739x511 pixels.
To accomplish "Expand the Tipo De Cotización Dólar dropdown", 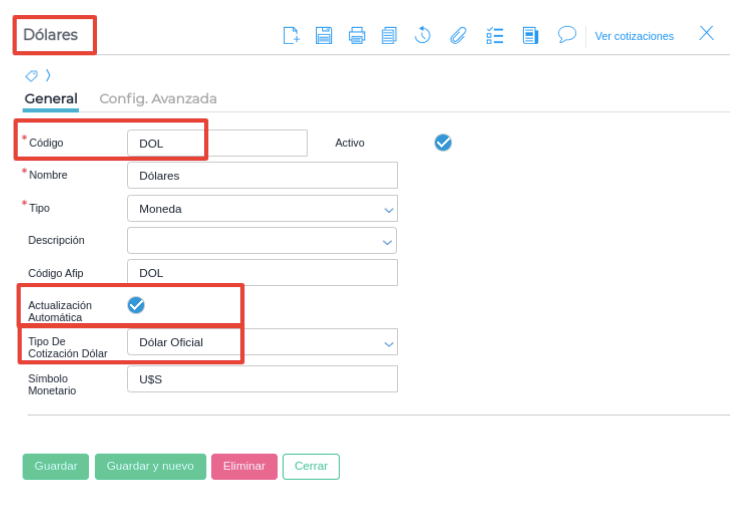I will click(x=262, y=342).
